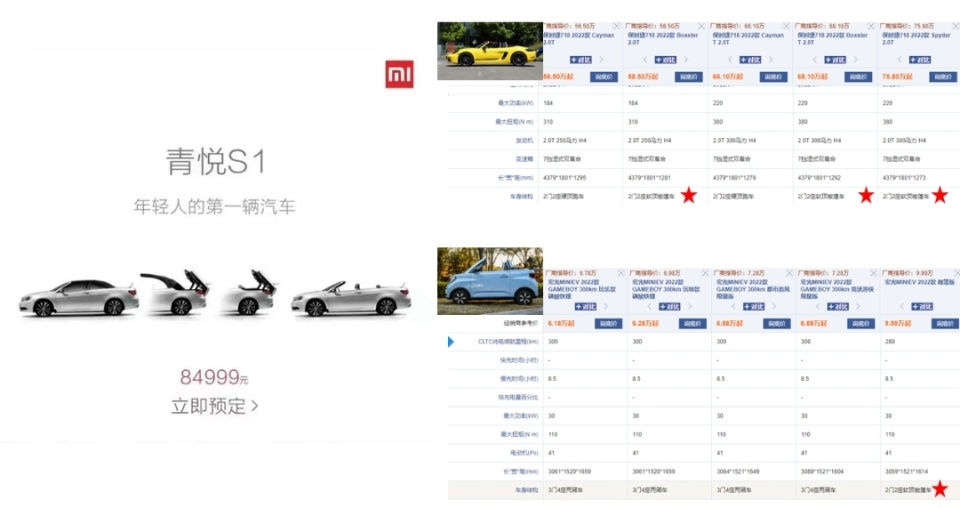The image size is (960, 508).
Task: Click dimension cell 3059*1521*1614
Action: tap(906, 471)
